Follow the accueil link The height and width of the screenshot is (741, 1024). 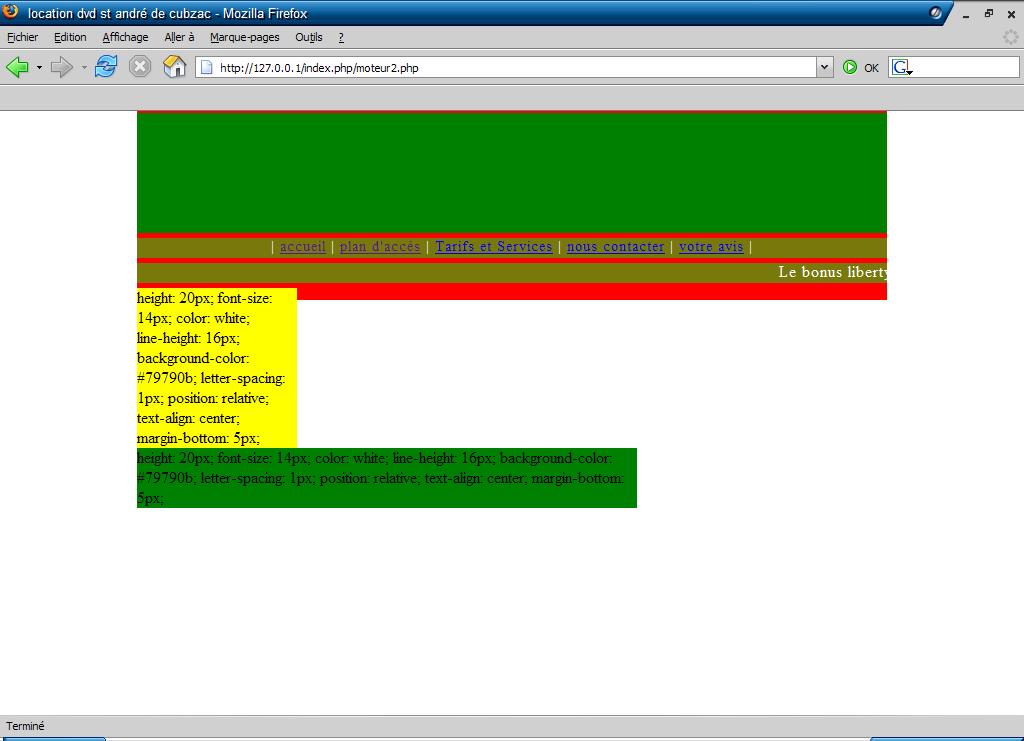click(x=302, y=247)
